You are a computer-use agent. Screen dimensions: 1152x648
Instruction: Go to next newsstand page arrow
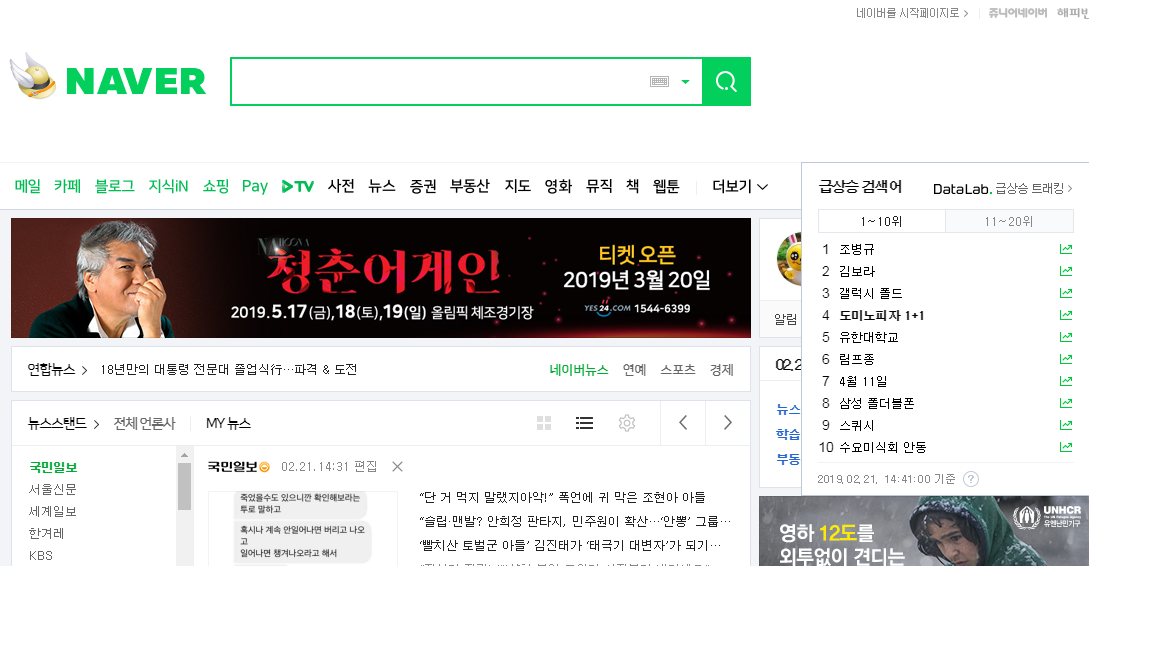[727, 422]
